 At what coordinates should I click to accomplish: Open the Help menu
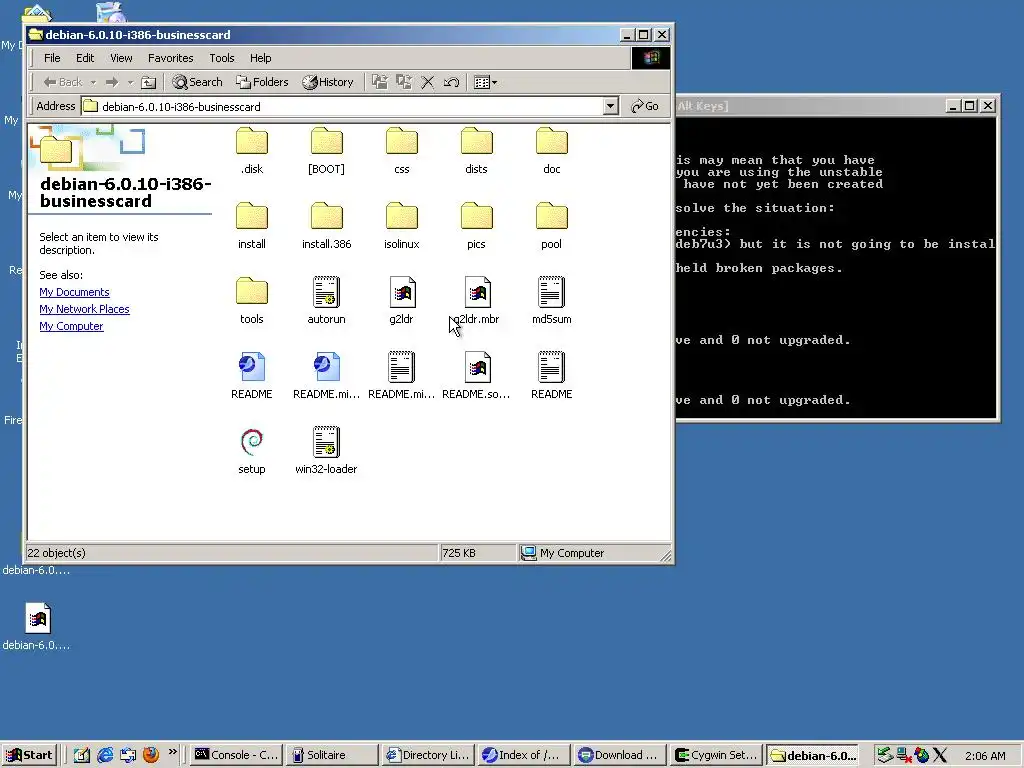[260, 58]
